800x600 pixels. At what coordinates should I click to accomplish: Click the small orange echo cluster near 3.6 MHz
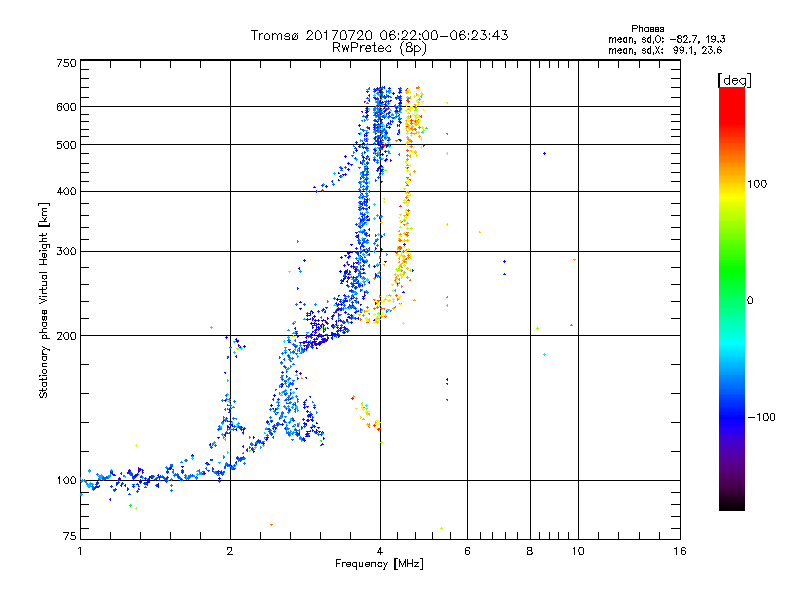pyautogui.click(x=366, y=413)
